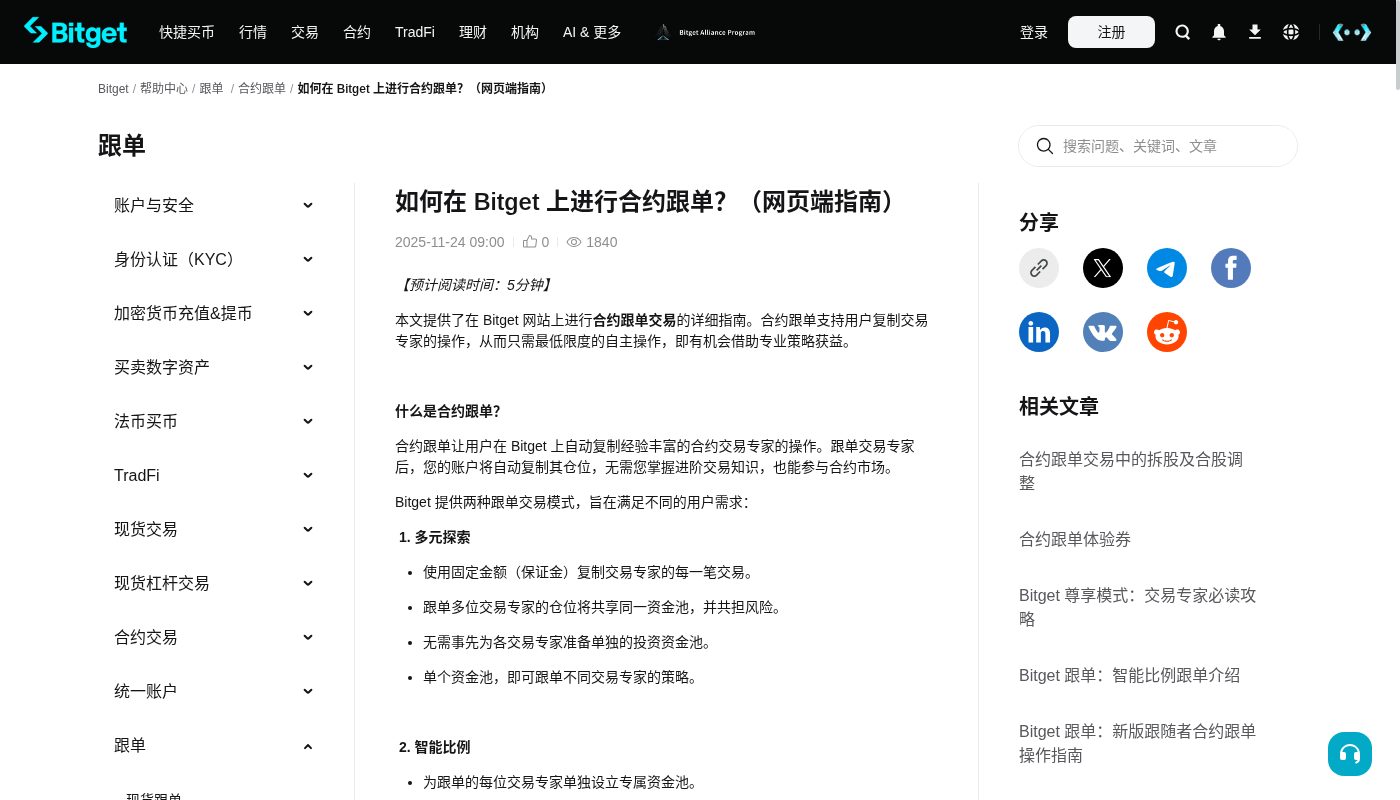
Task: Click the theme switch icon at far right
Action: (x=1352, y=32)
